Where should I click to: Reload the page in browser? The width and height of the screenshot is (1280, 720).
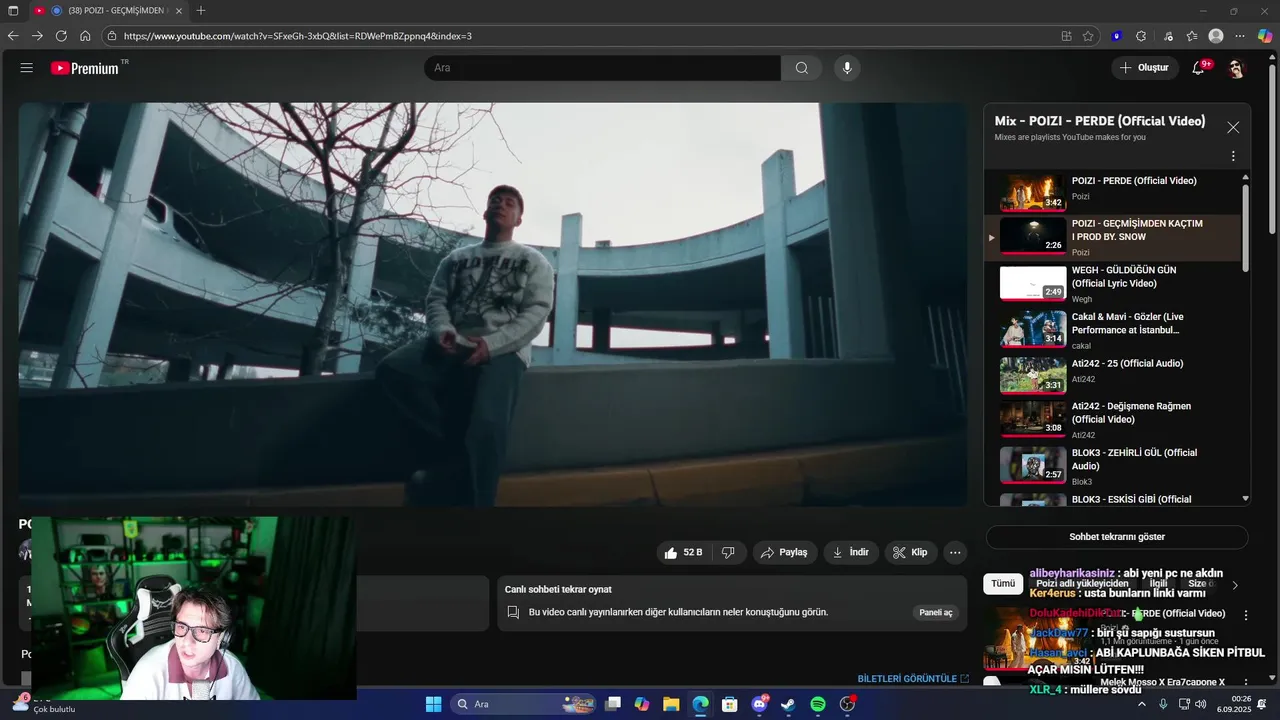tap(61, 36)
